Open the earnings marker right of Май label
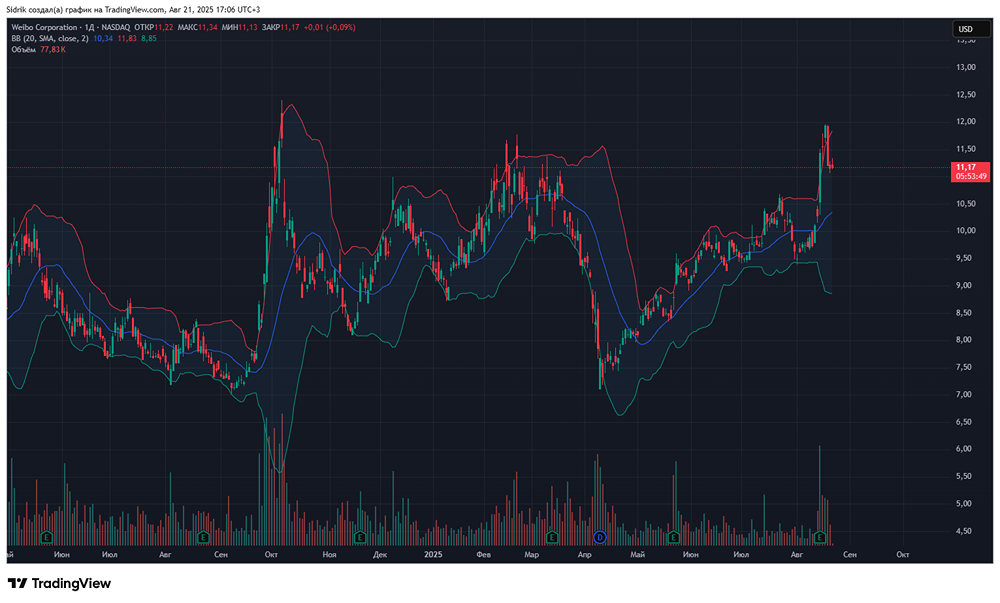 coord(673,537)
